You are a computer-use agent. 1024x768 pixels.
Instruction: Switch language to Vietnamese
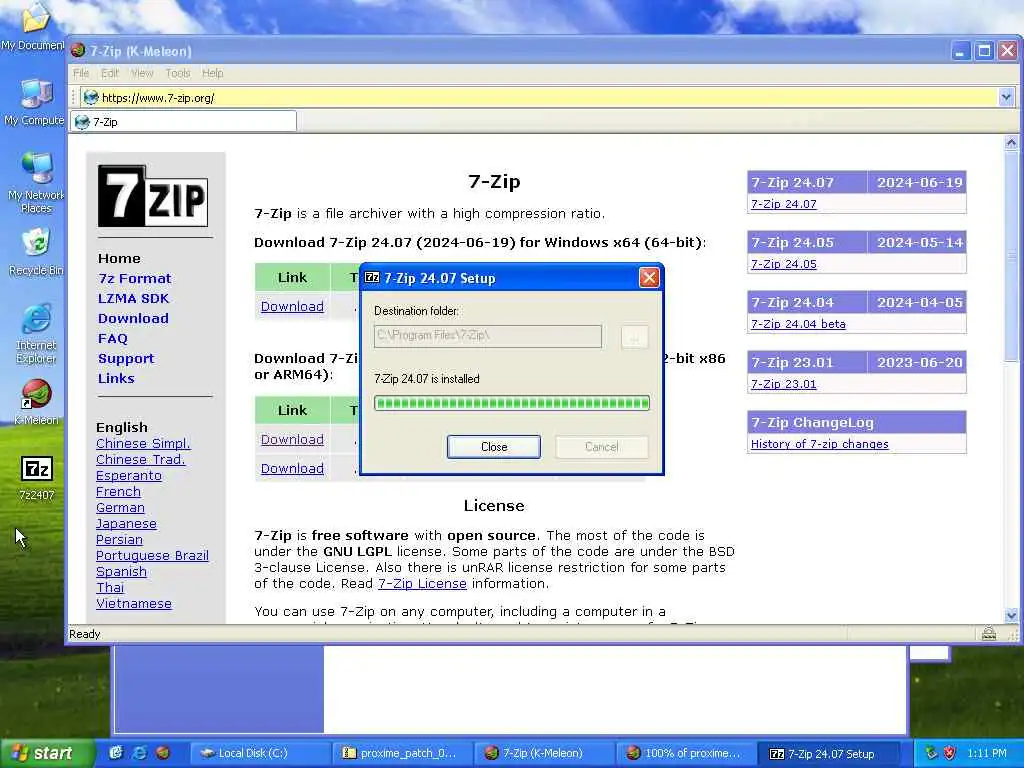(x=134, y=603)
